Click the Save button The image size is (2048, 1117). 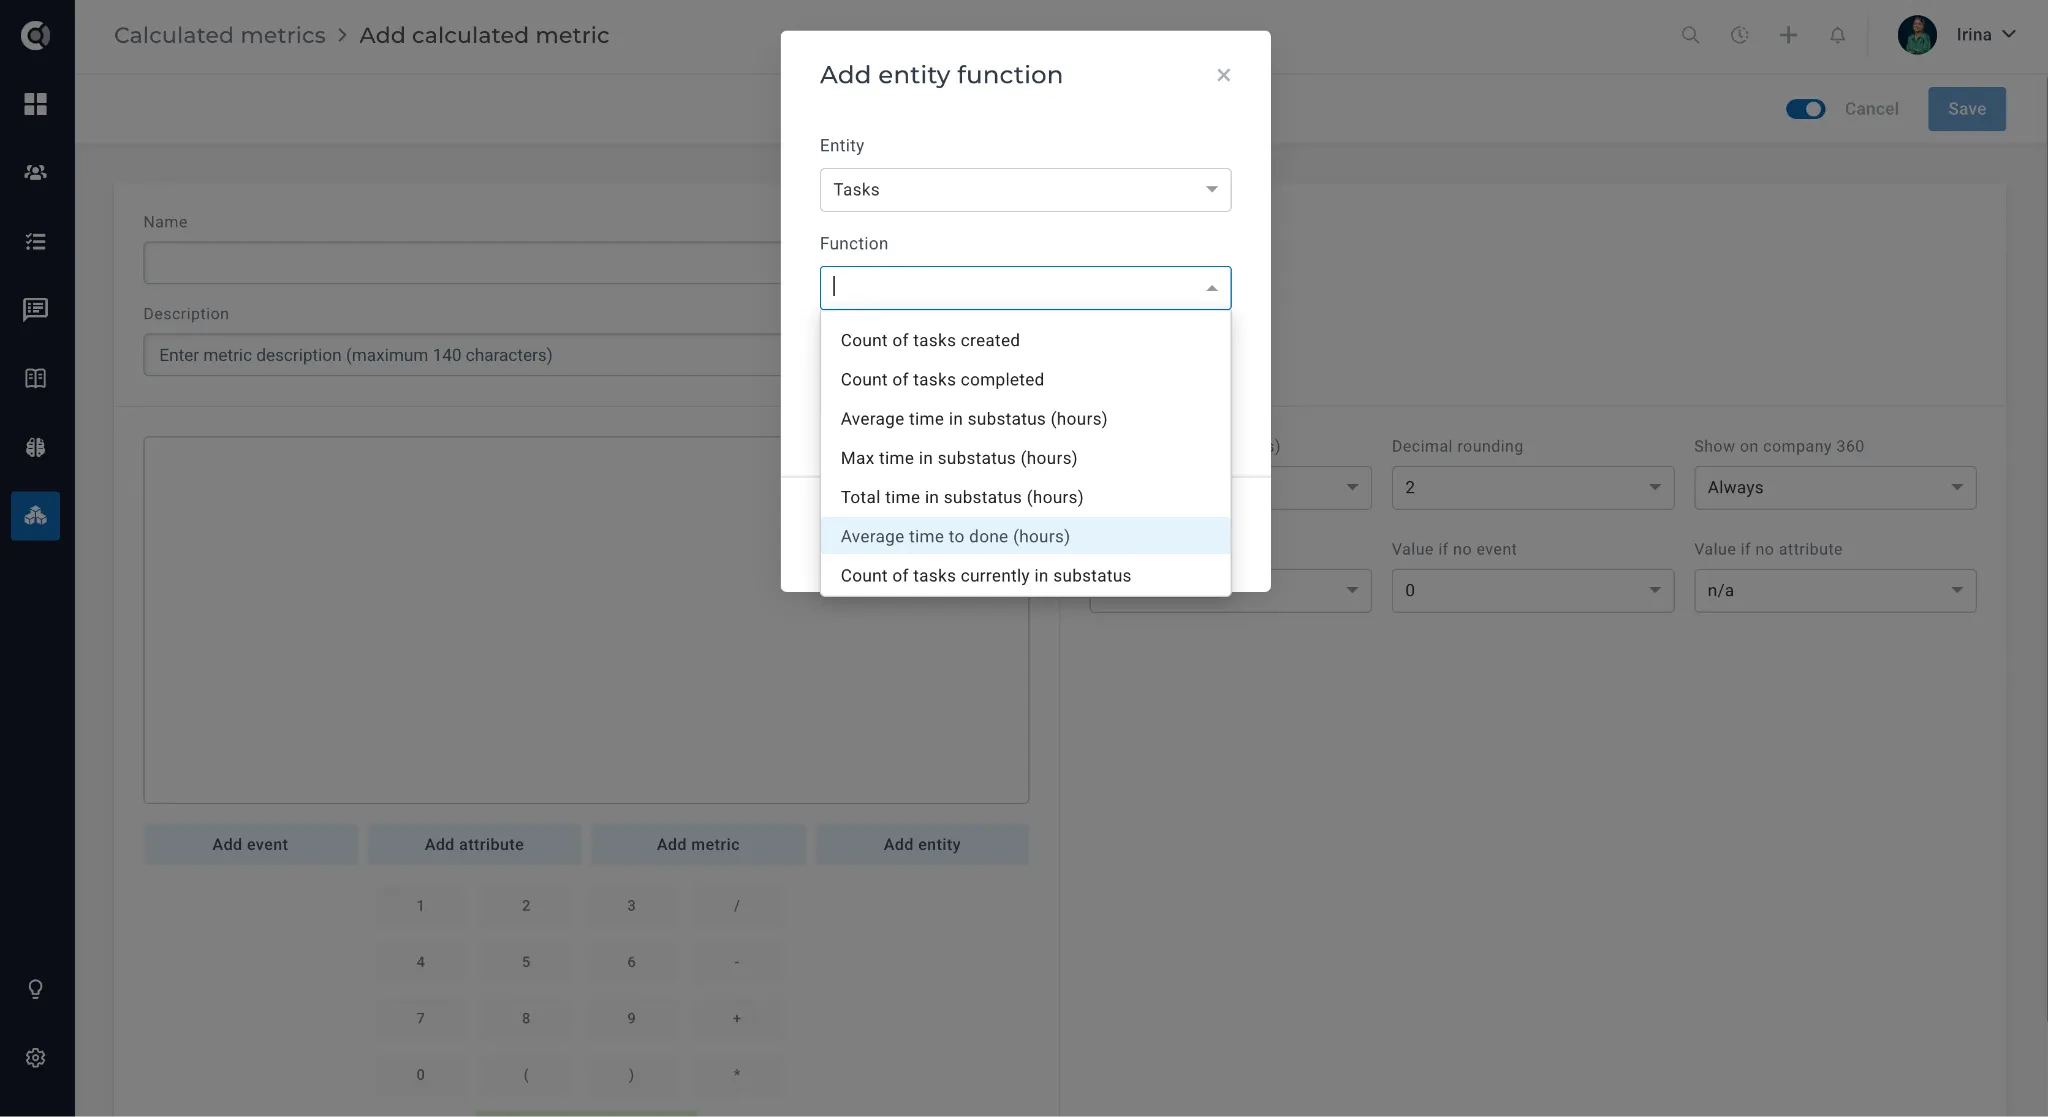click(1966, 109)
